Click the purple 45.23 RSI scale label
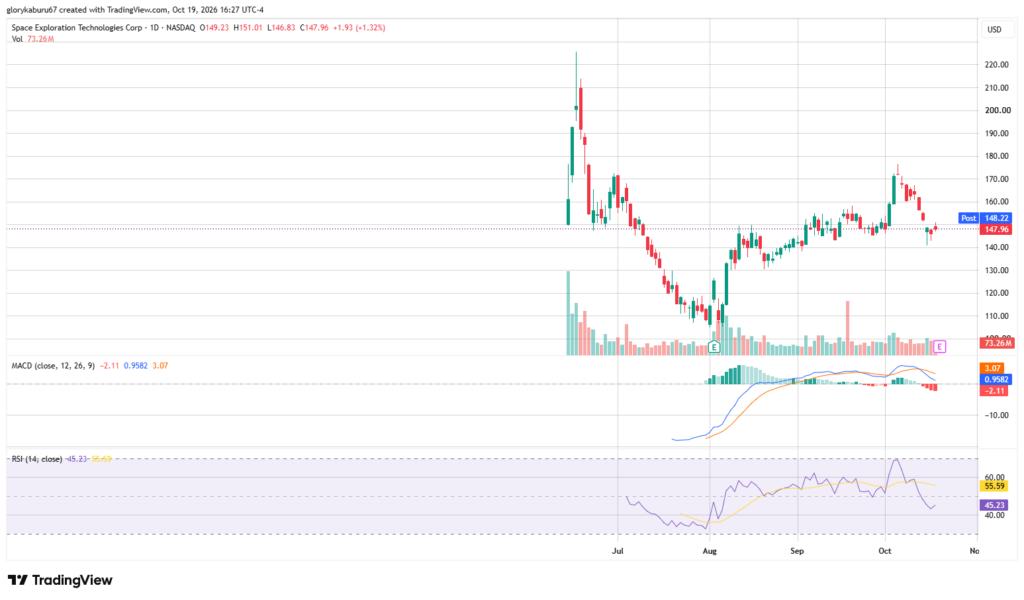 pyautogui.click(x=995, y=505)
